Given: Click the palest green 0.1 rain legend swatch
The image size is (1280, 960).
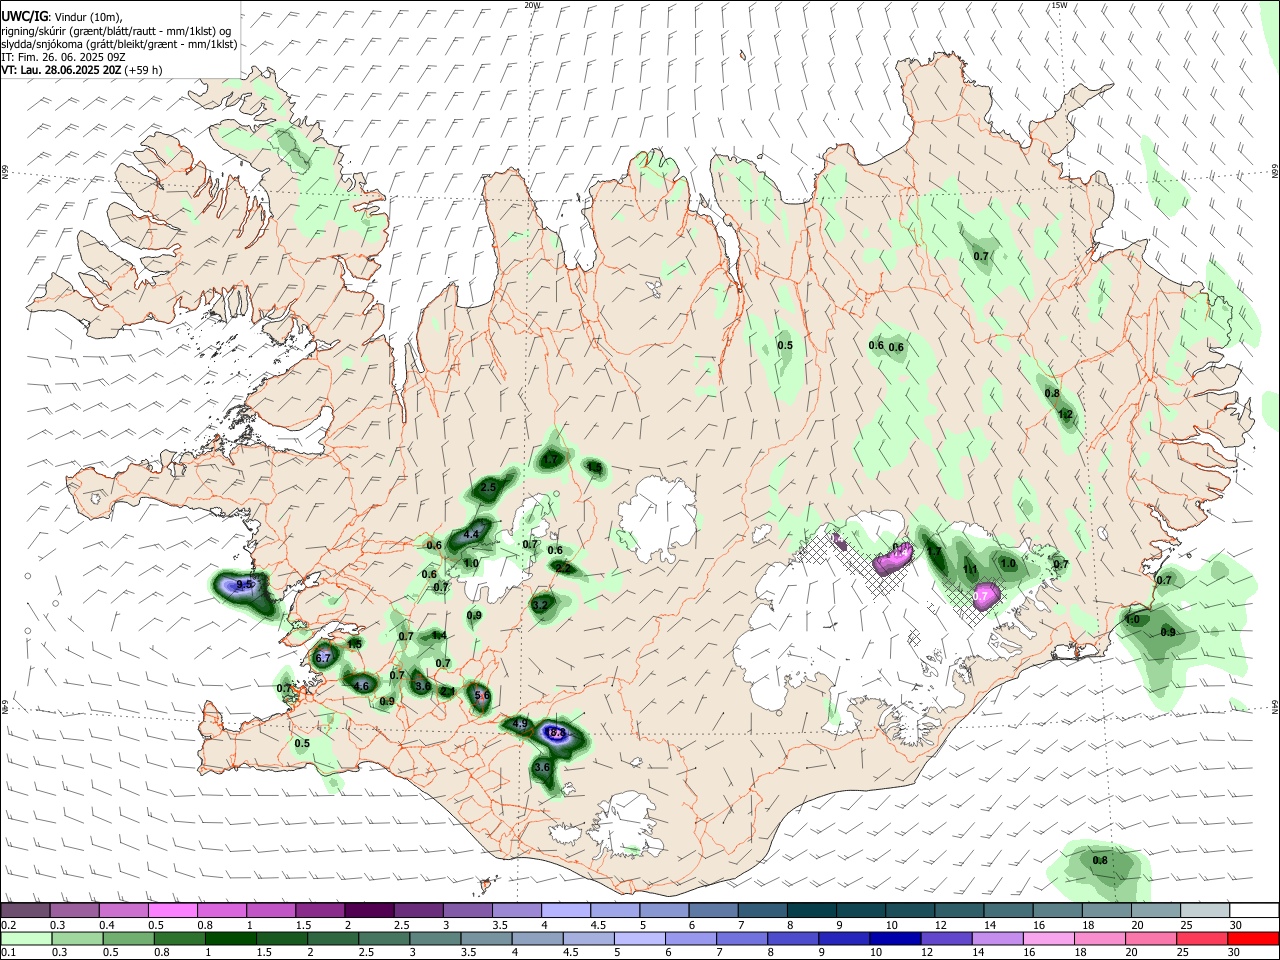Looking at the screenshot, I should click(x=27, y=938).
